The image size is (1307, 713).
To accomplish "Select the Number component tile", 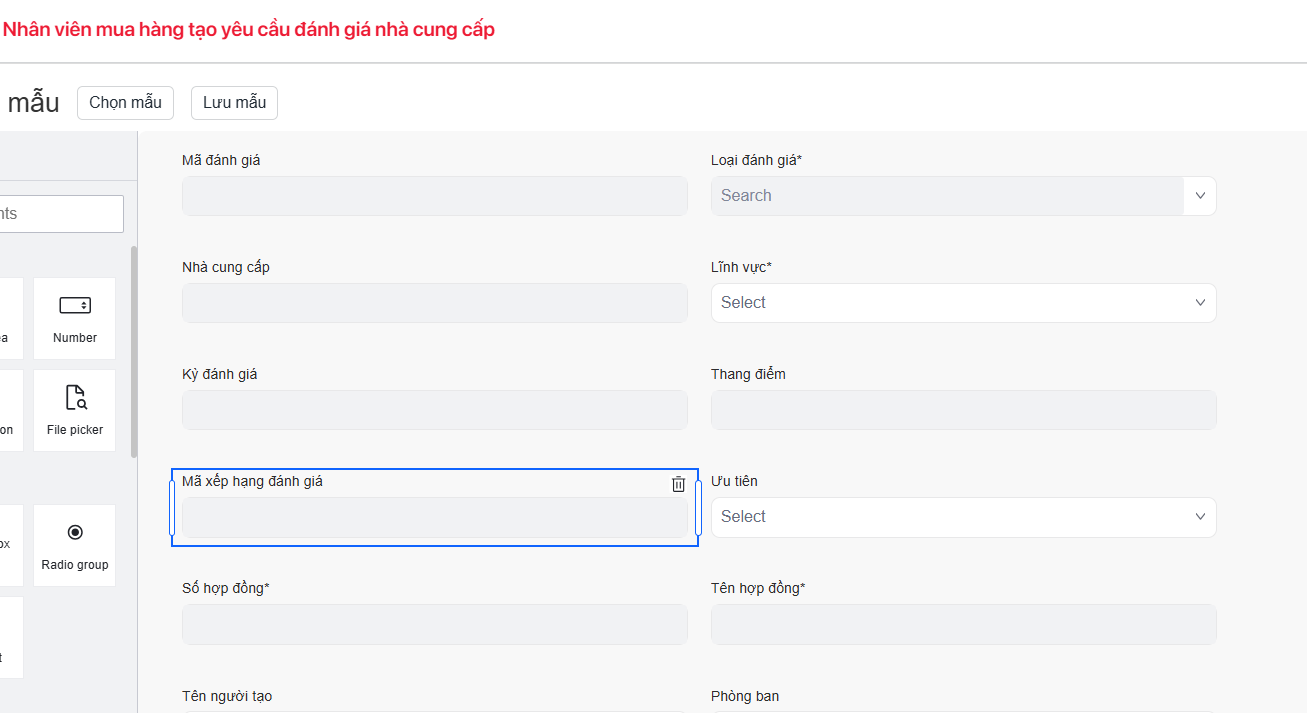I will tap(75, 318).
